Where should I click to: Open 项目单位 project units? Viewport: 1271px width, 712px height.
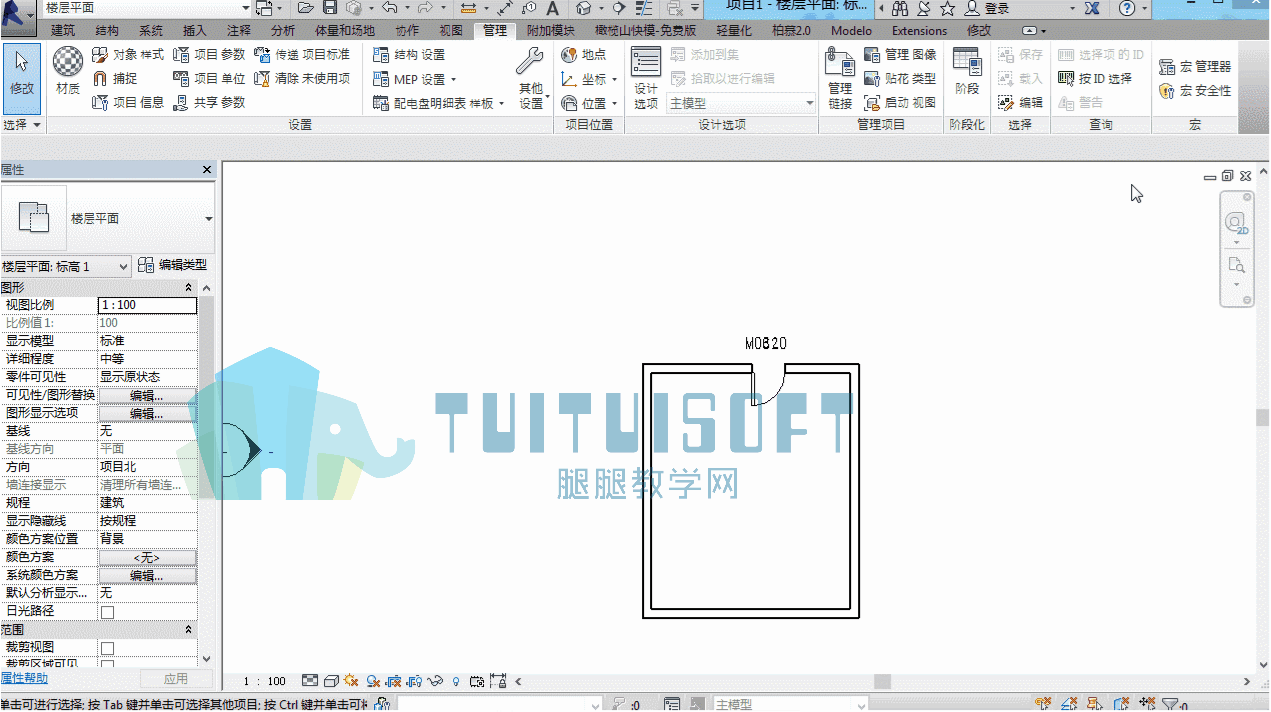(209, 78)
